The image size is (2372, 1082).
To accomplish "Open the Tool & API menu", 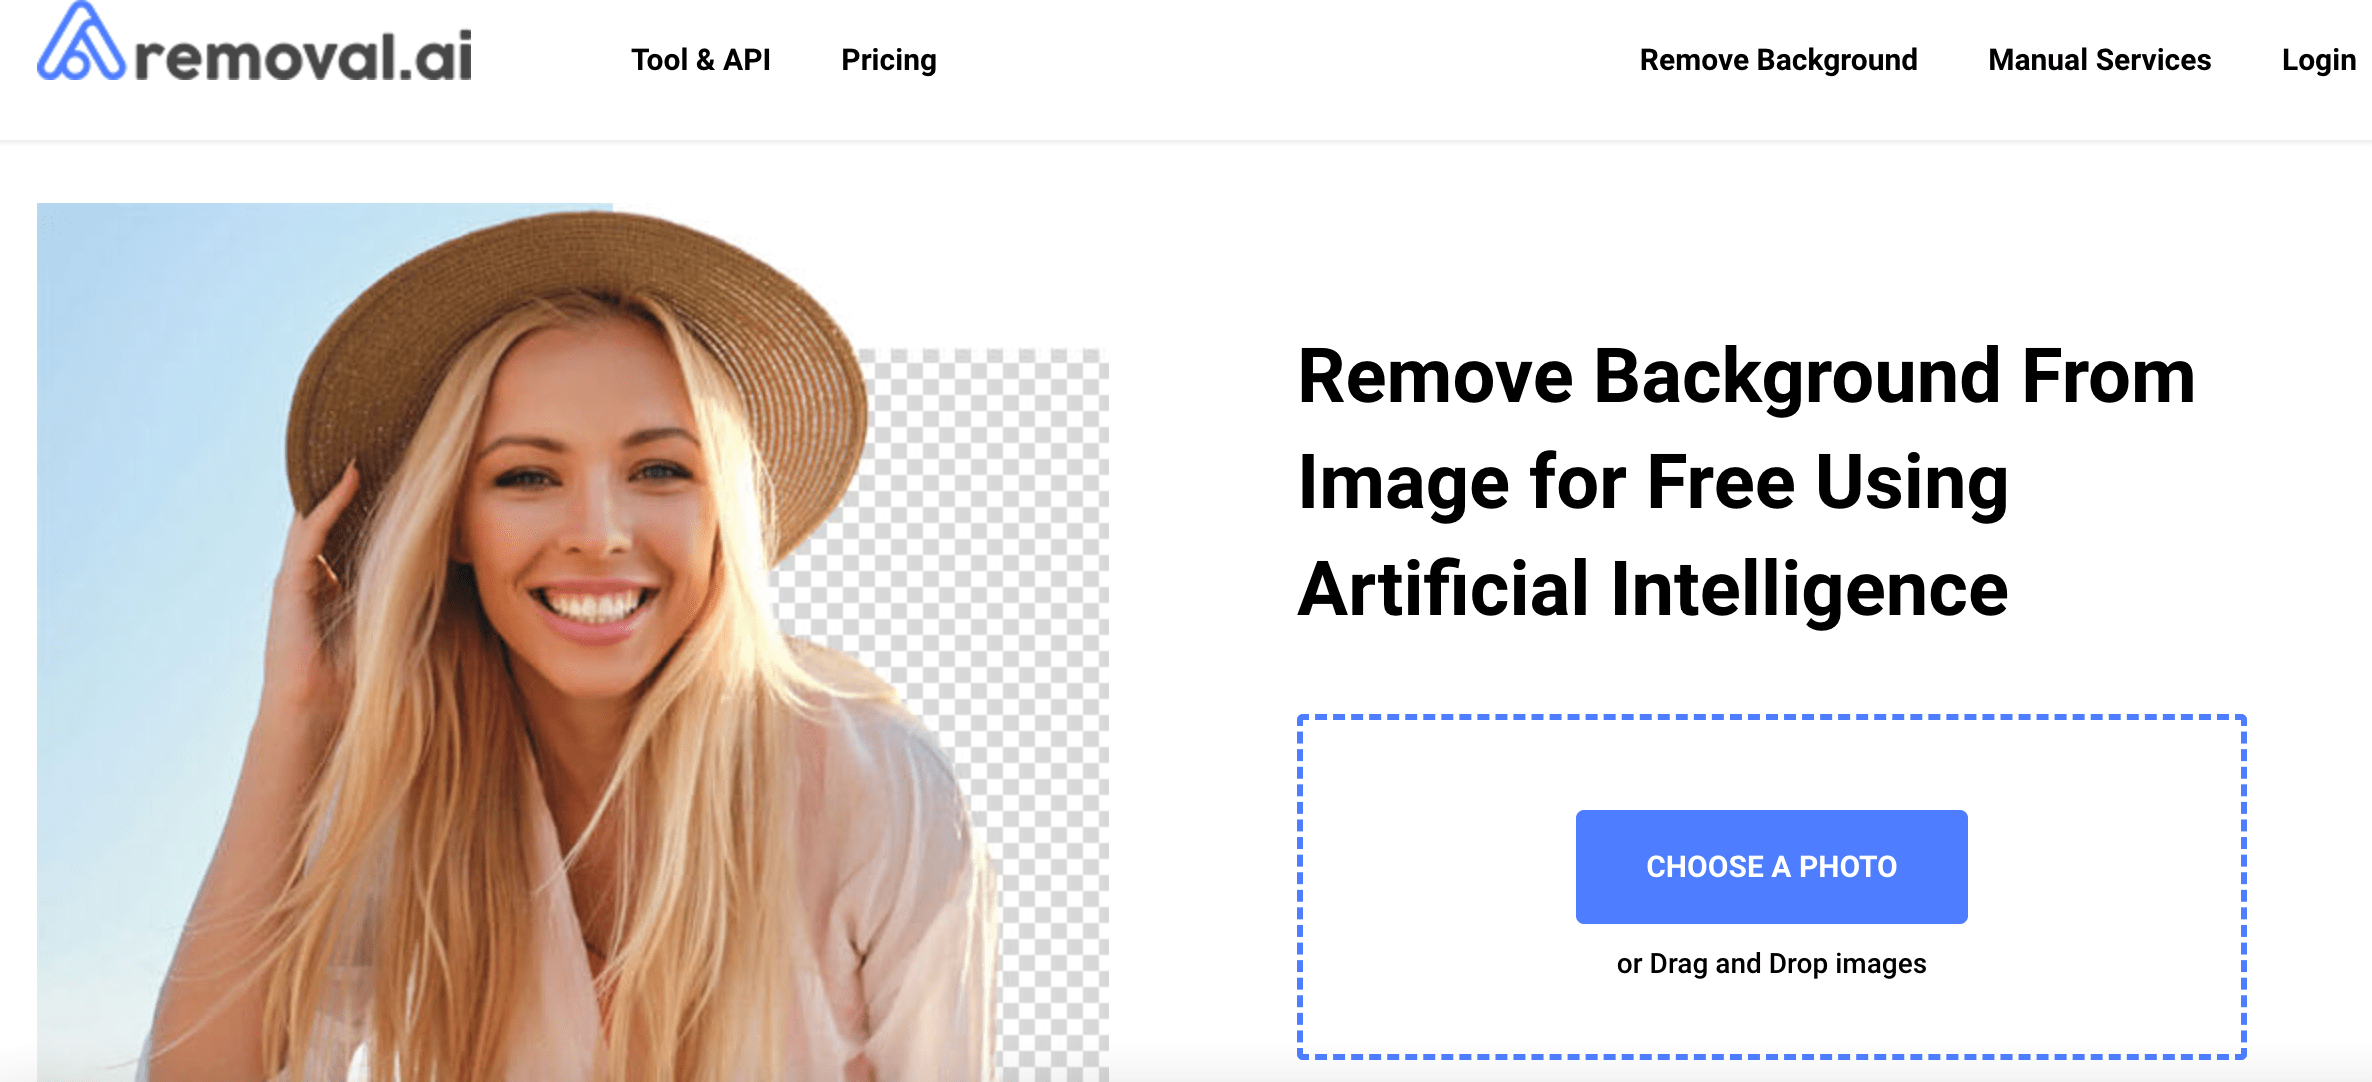I will click(700, 60).
